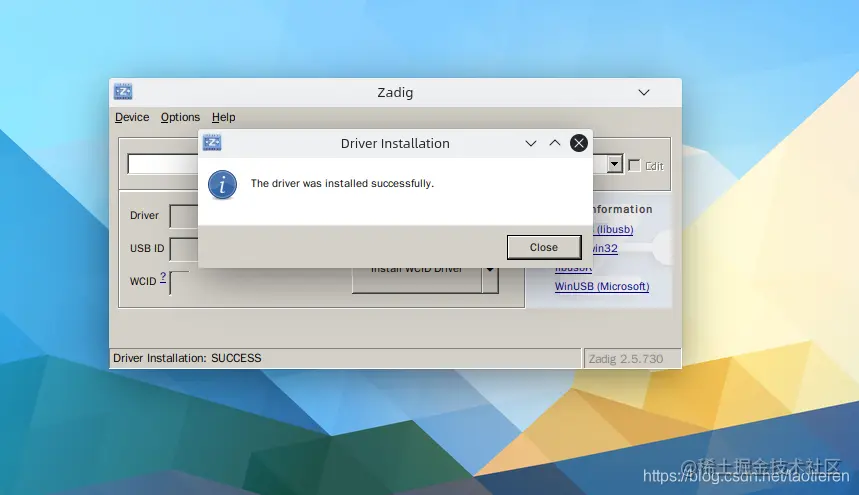This screenshot has height=495, width=859.
Task: Click the Install WCID Driver button
Action: click(x=417, y=280)
